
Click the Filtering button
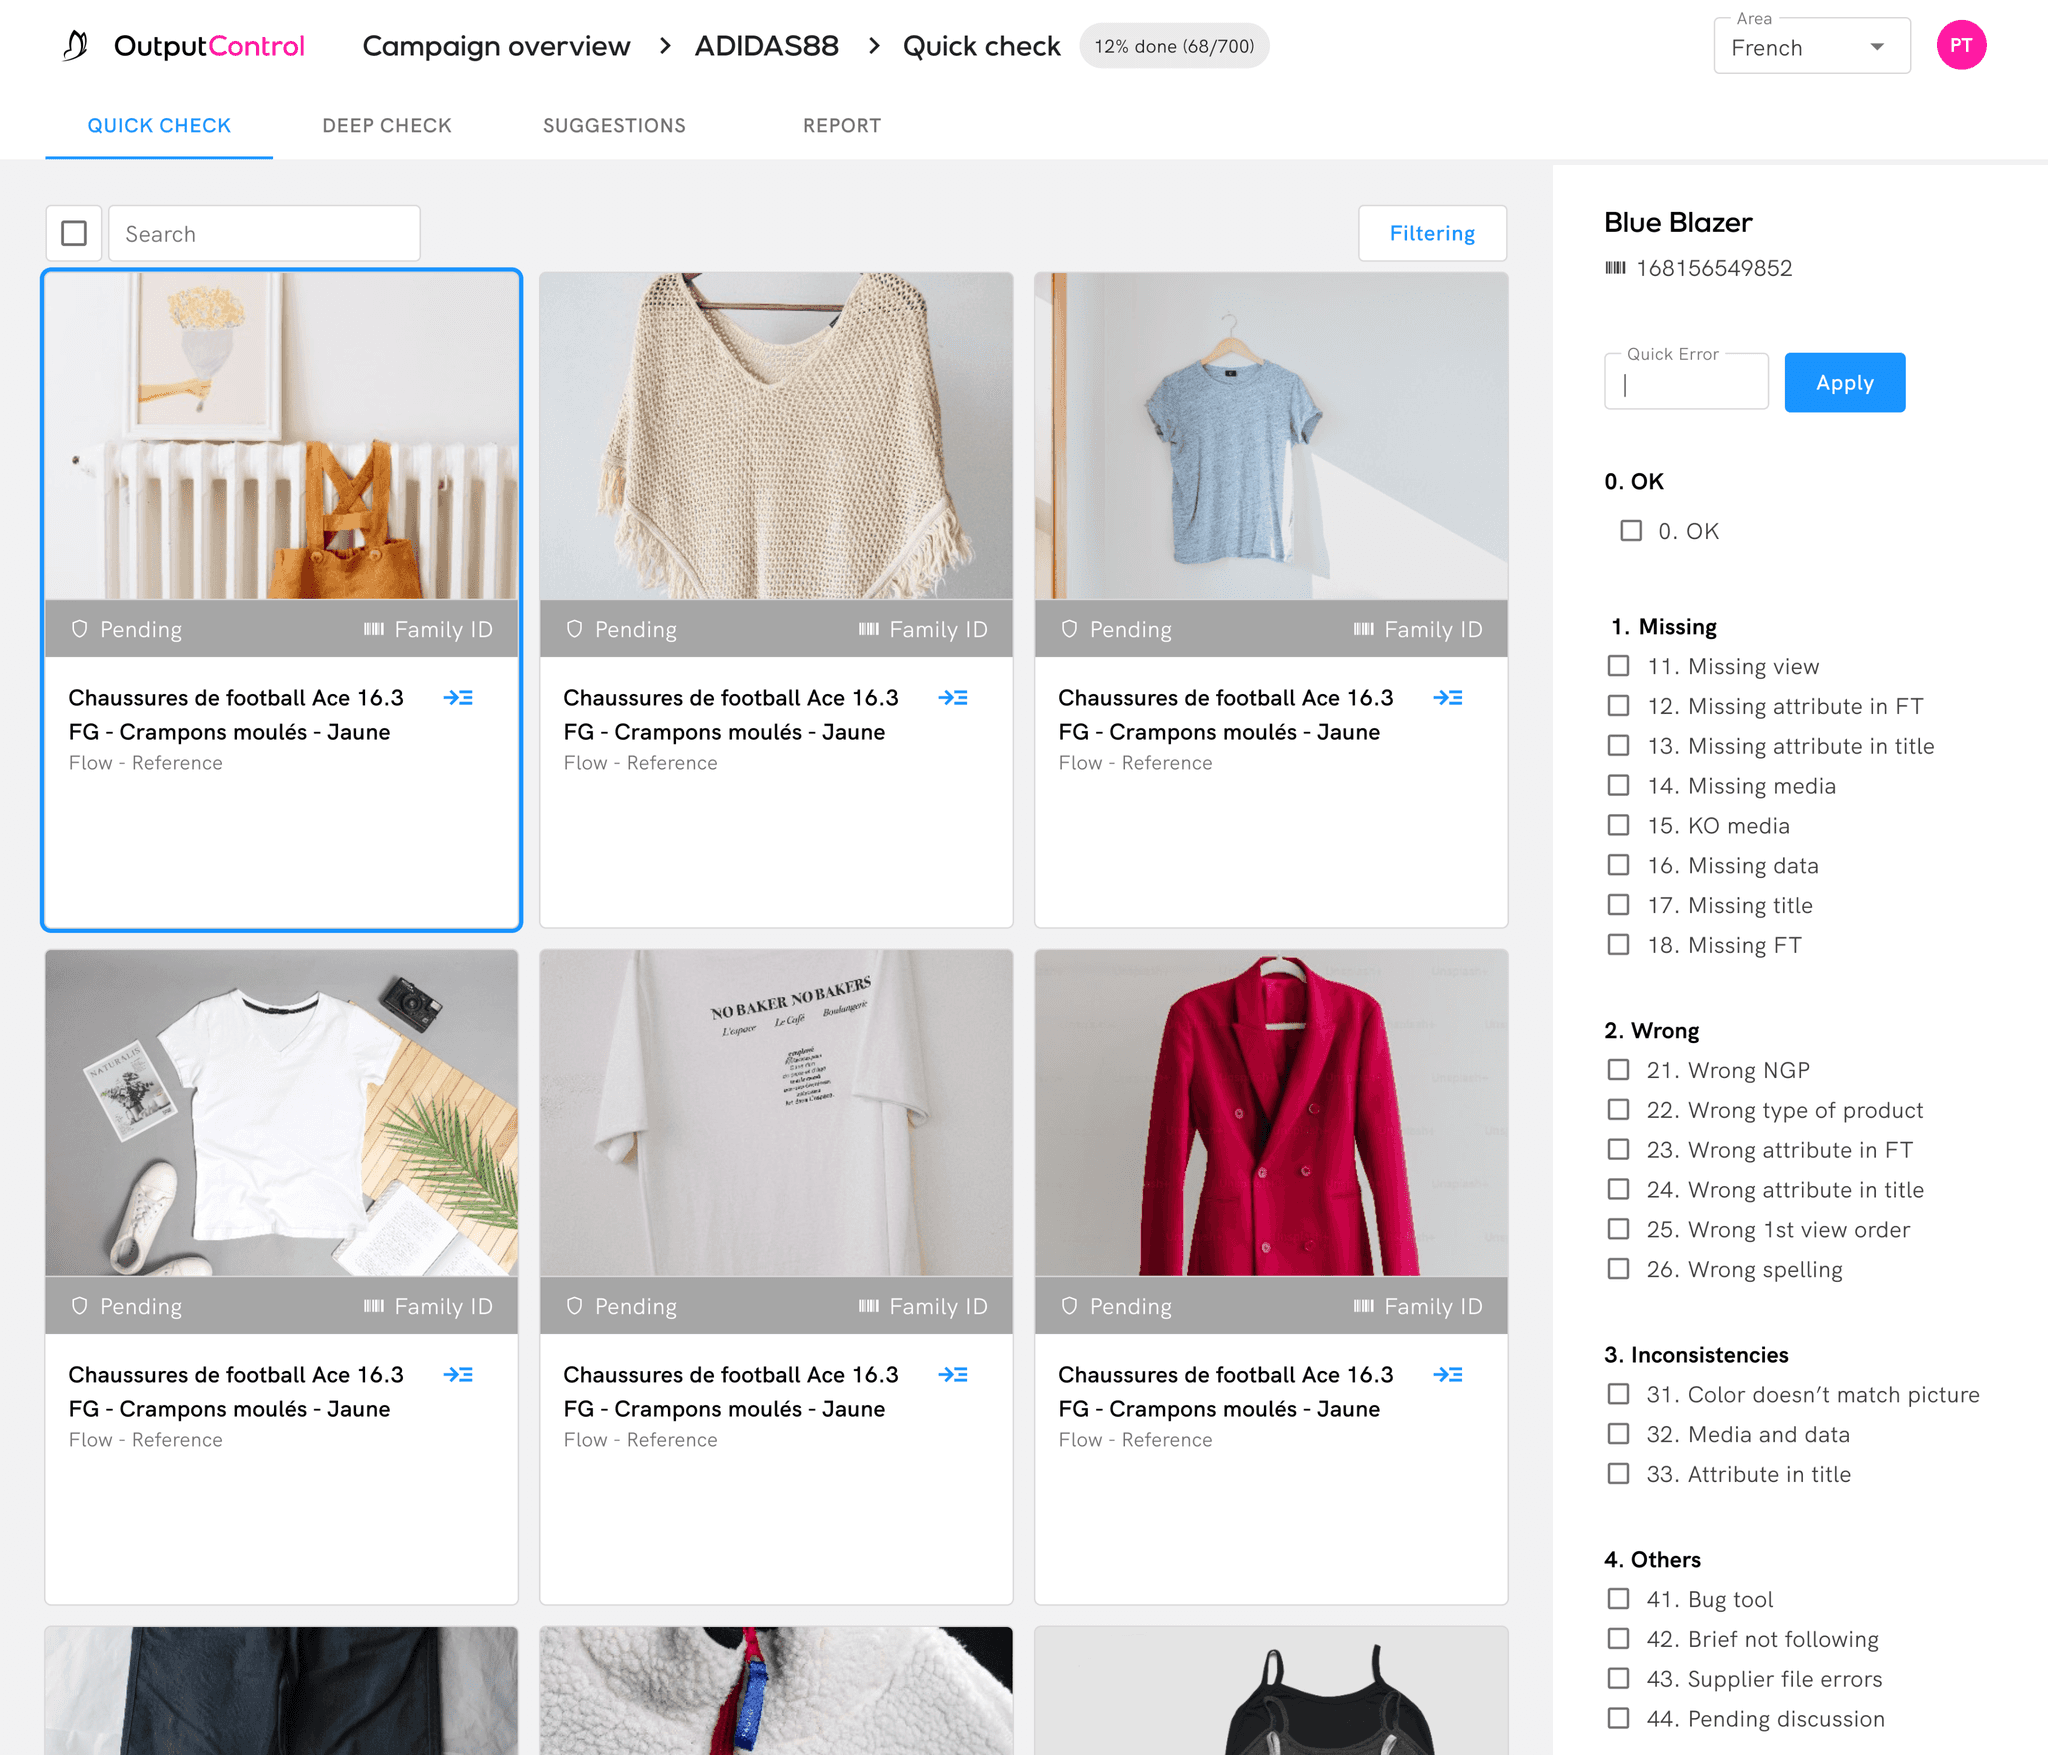pos(1431,233)
